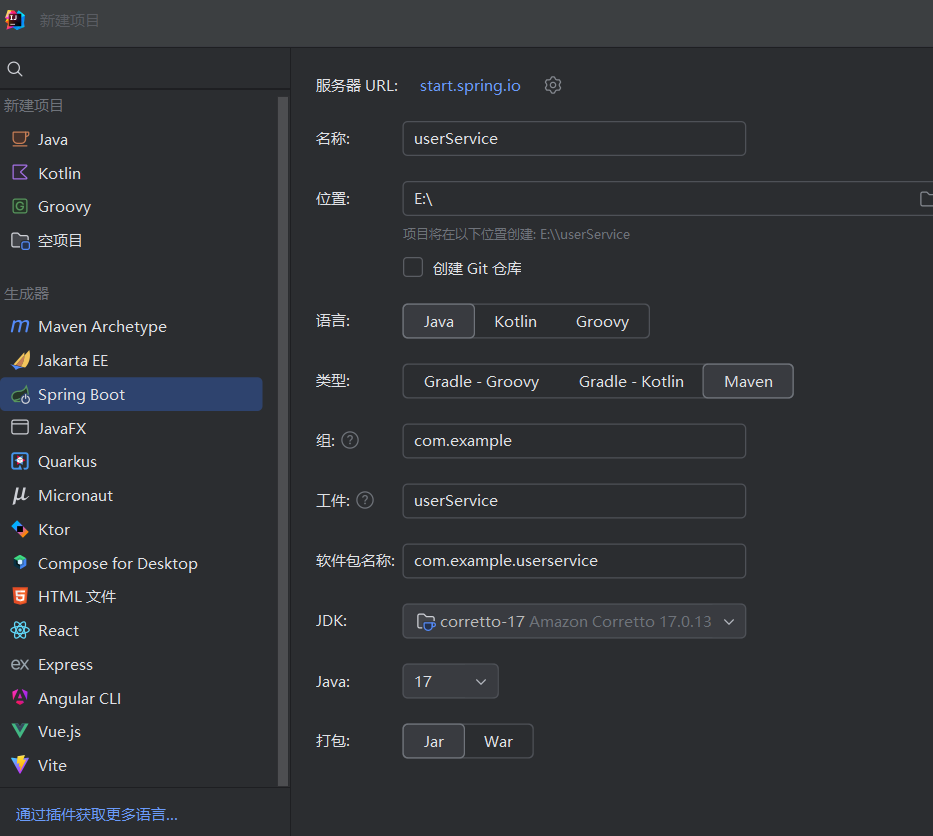Viewport: 933px width, 836px height.
Task: Click the Quarkus logo icon
Action: tap(20, 462)
